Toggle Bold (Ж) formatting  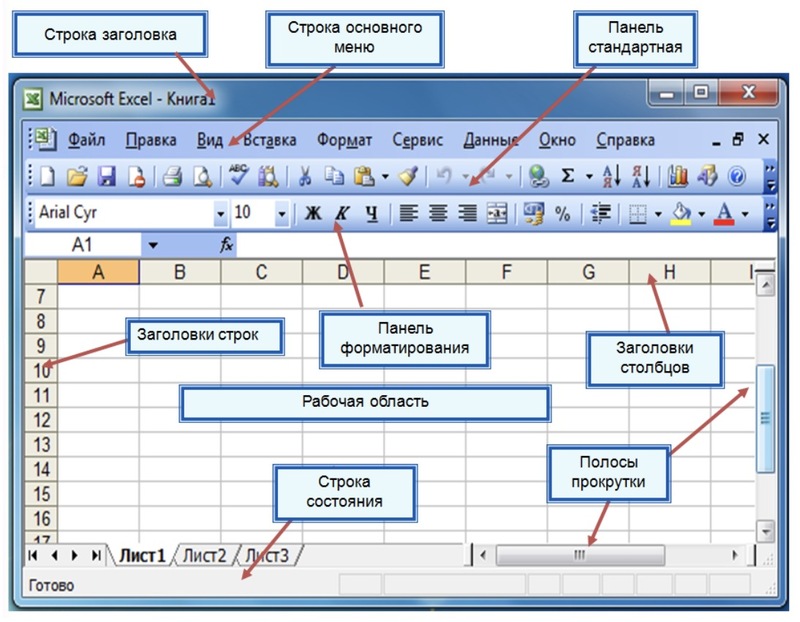coord(313,213)
